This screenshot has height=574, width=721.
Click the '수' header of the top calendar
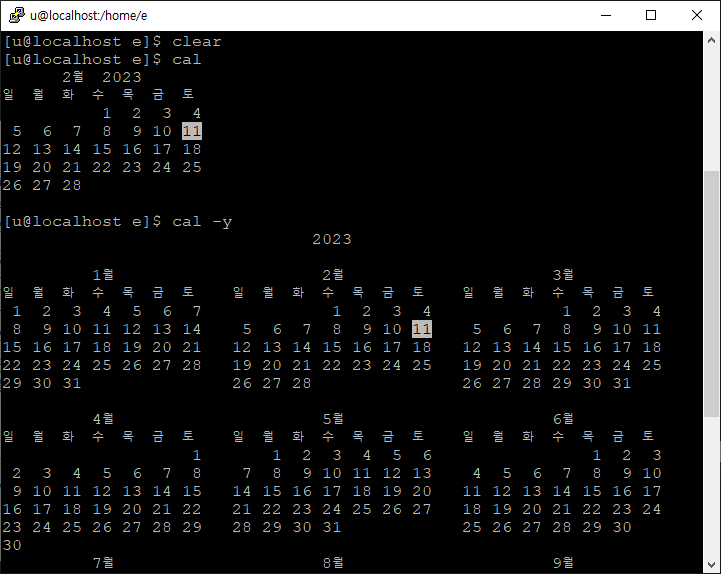tap(98, 94)
